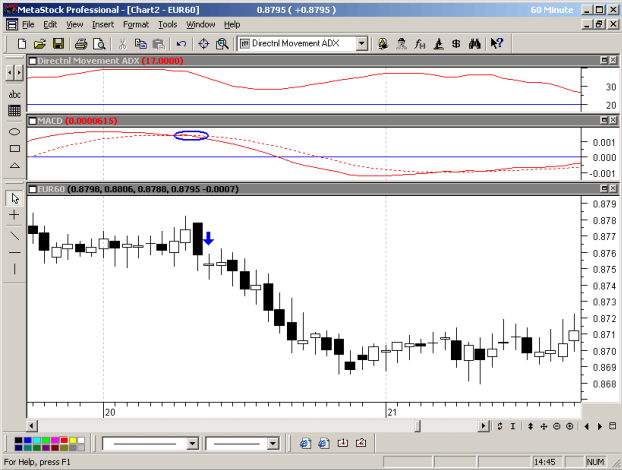
Task: Open the Format menu
Action: [136, 25]
